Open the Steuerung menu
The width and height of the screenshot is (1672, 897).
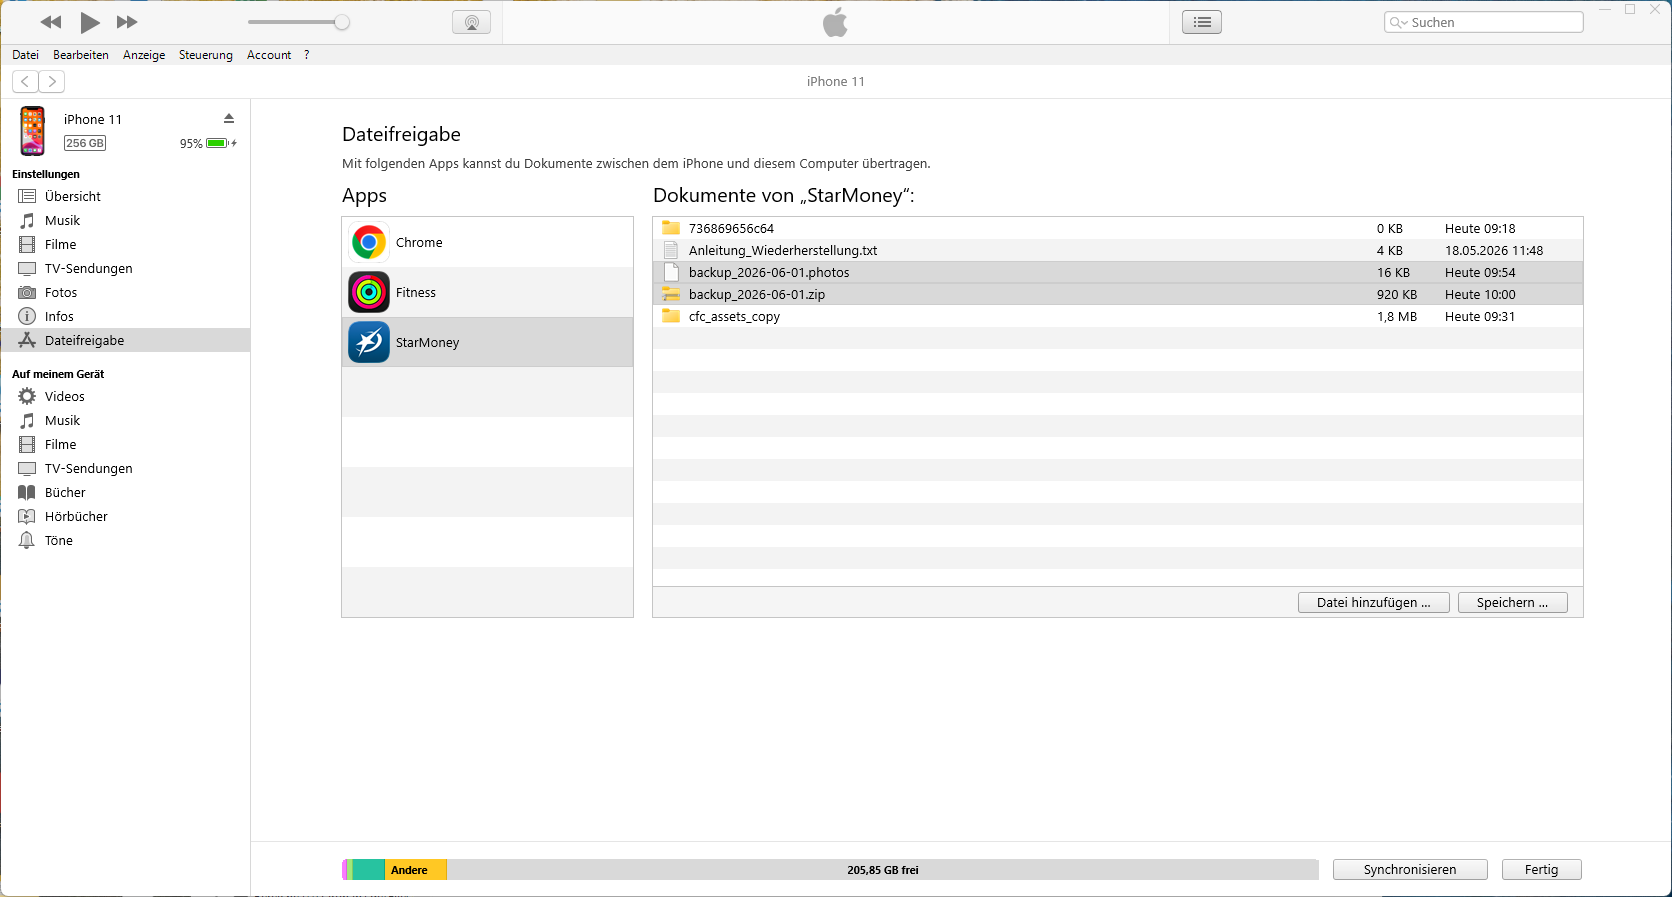[x=206, y=55]
